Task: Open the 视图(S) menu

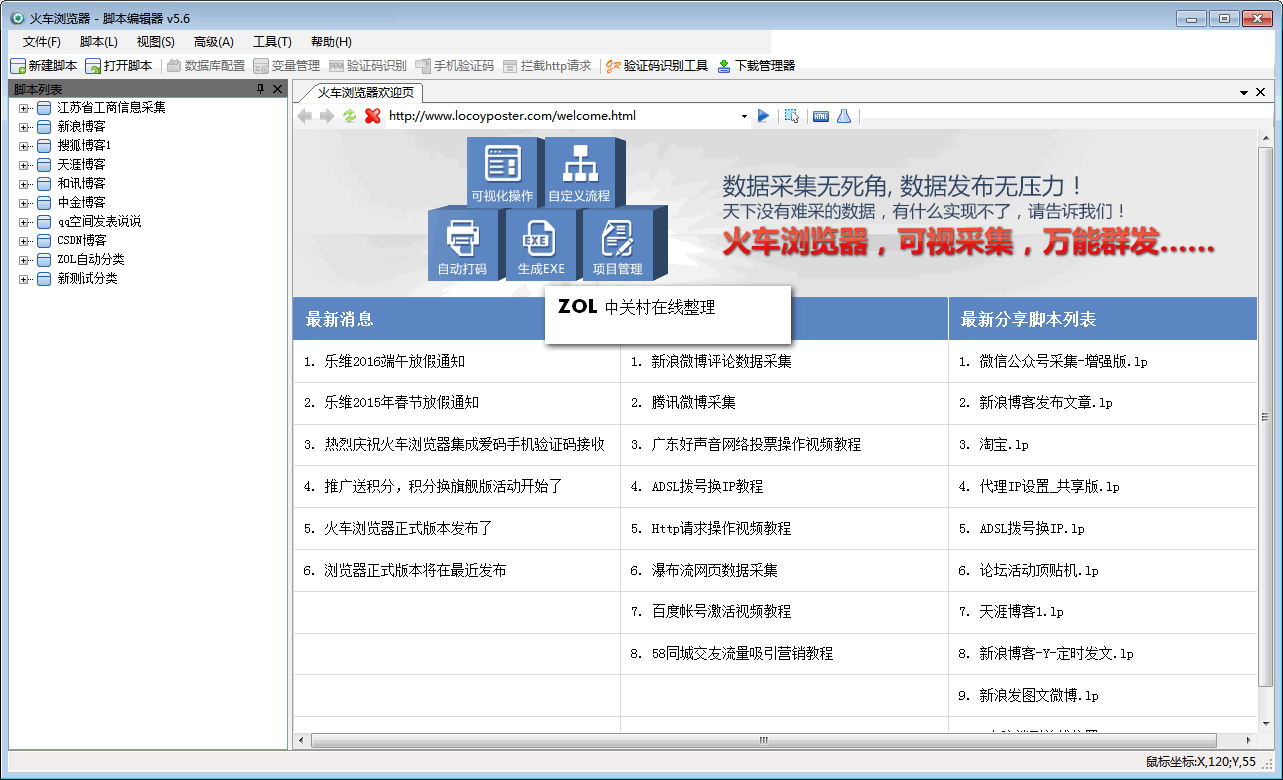Action: 156,42
